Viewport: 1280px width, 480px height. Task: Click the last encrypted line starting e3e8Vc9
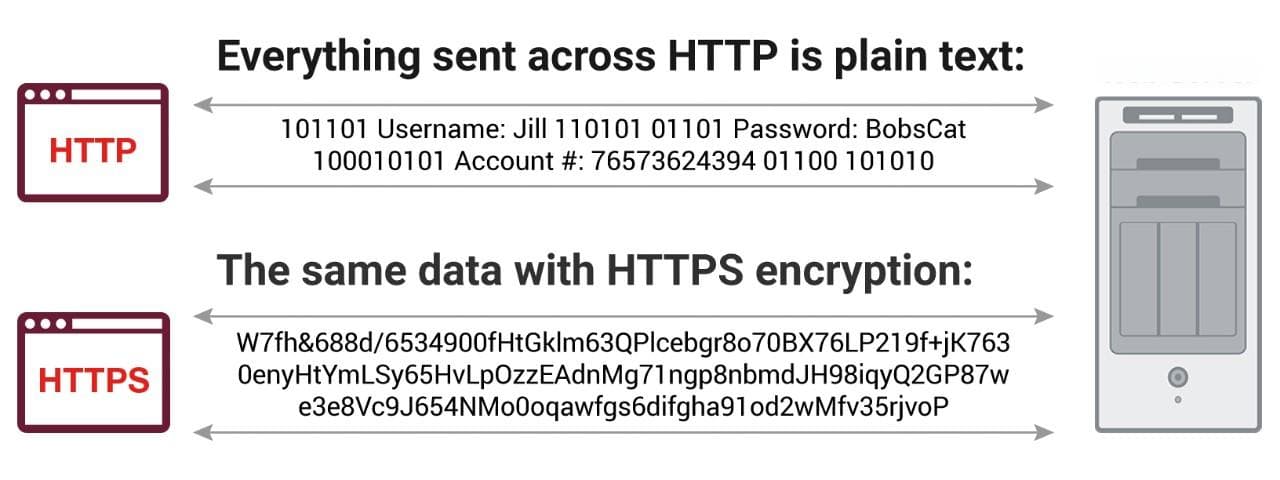(x=624, y=406)
